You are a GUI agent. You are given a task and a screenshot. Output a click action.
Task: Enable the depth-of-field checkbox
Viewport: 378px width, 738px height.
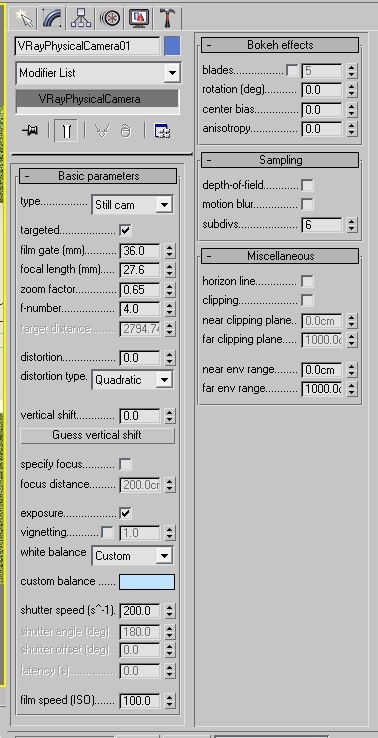[307, 185]
